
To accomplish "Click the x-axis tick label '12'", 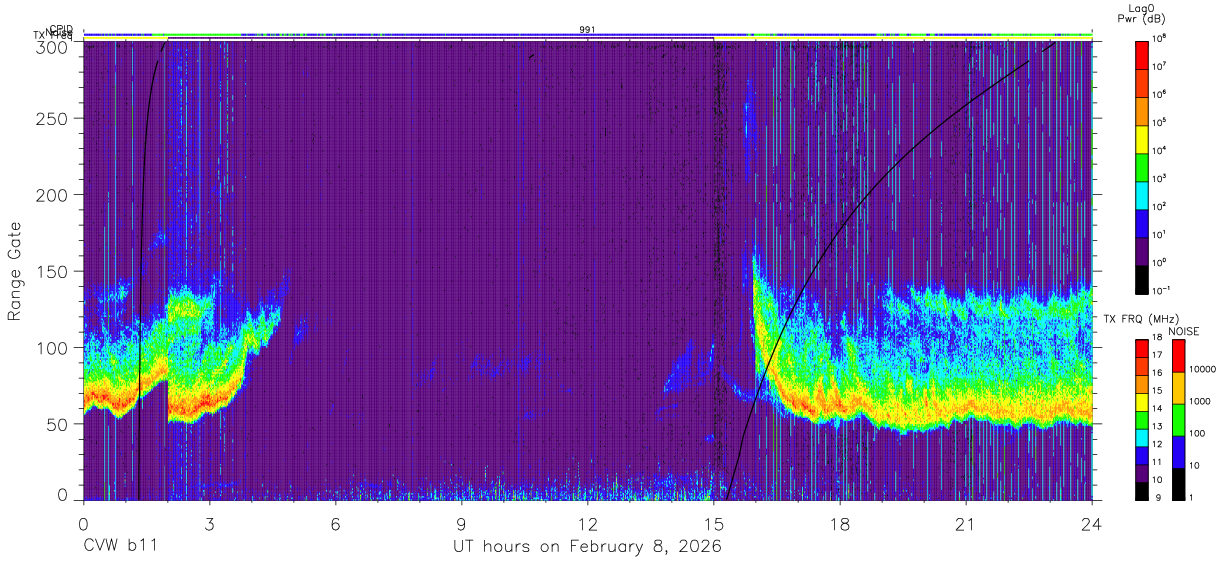I will click(x=588, y=523).
